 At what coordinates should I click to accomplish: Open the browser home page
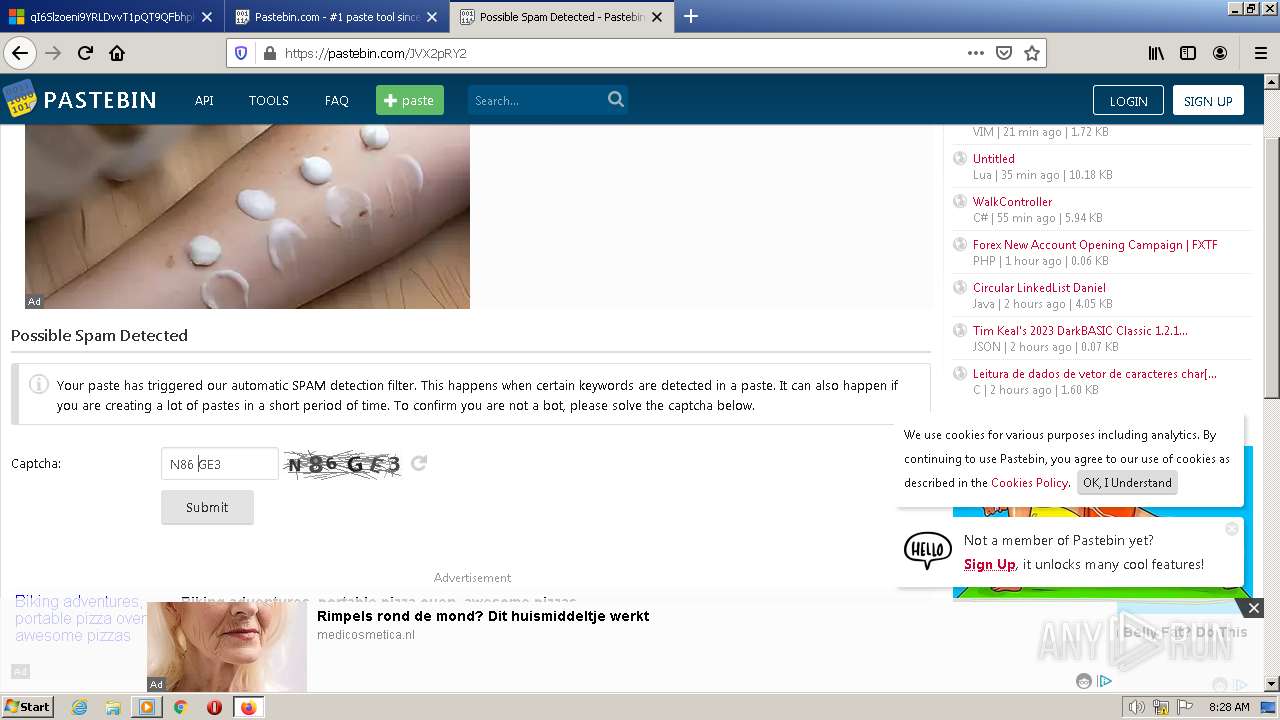pos(117,53)
